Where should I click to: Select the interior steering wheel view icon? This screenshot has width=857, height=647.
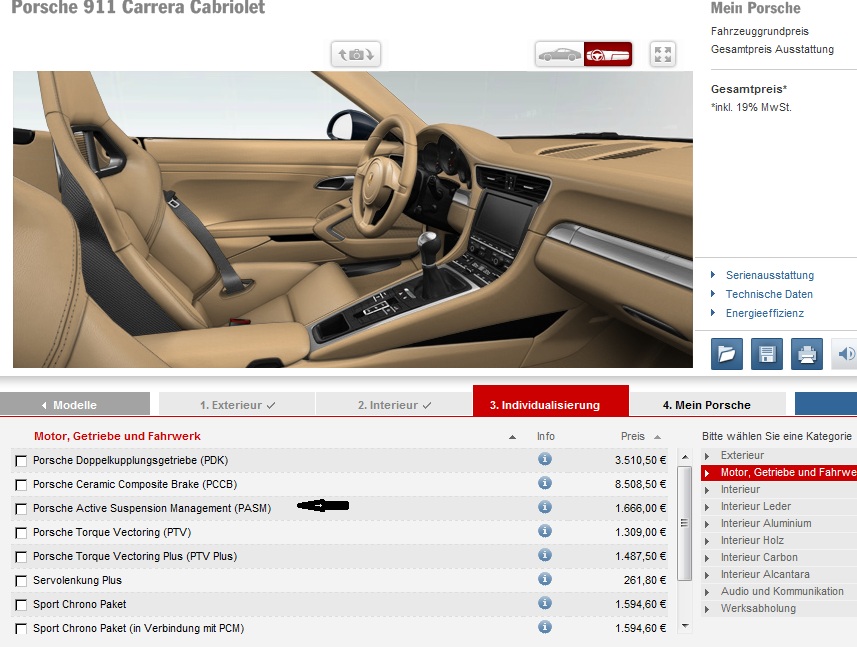coord(608,55)
